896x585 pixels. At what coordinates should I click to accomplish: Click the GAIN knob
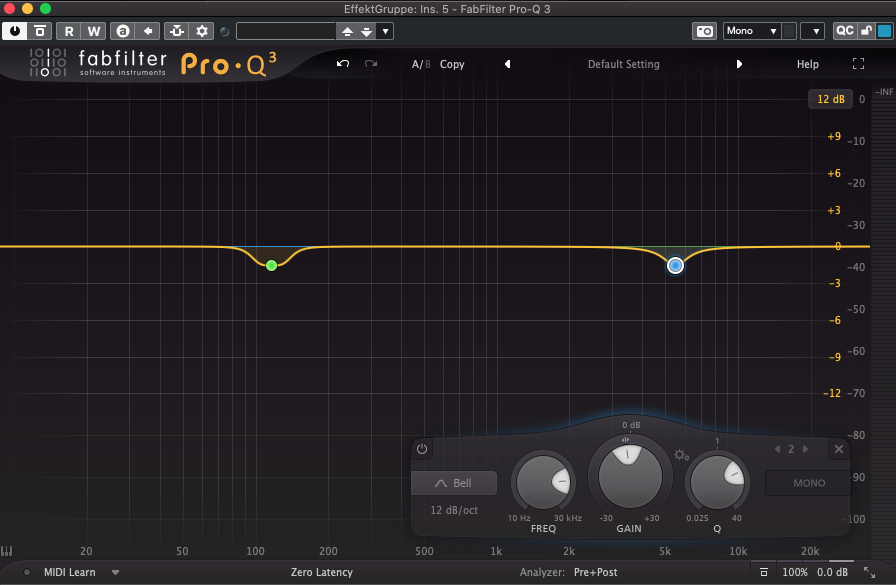coord(630,476)
